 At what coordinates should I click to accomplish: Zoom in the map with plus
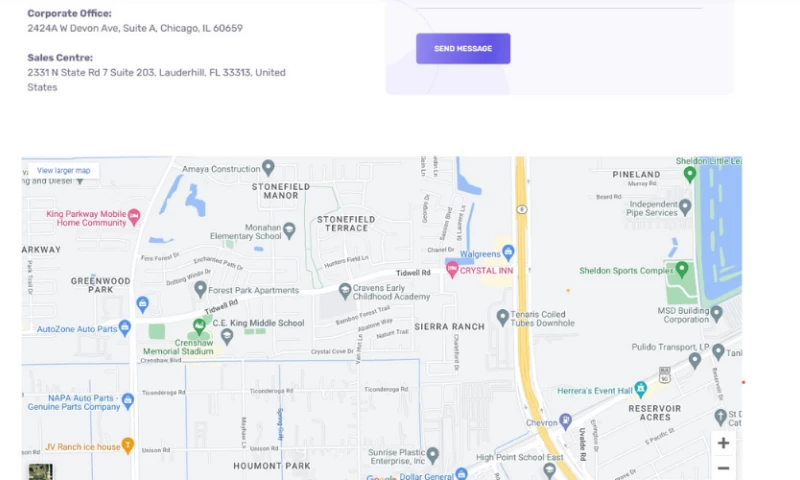[723, 443]
